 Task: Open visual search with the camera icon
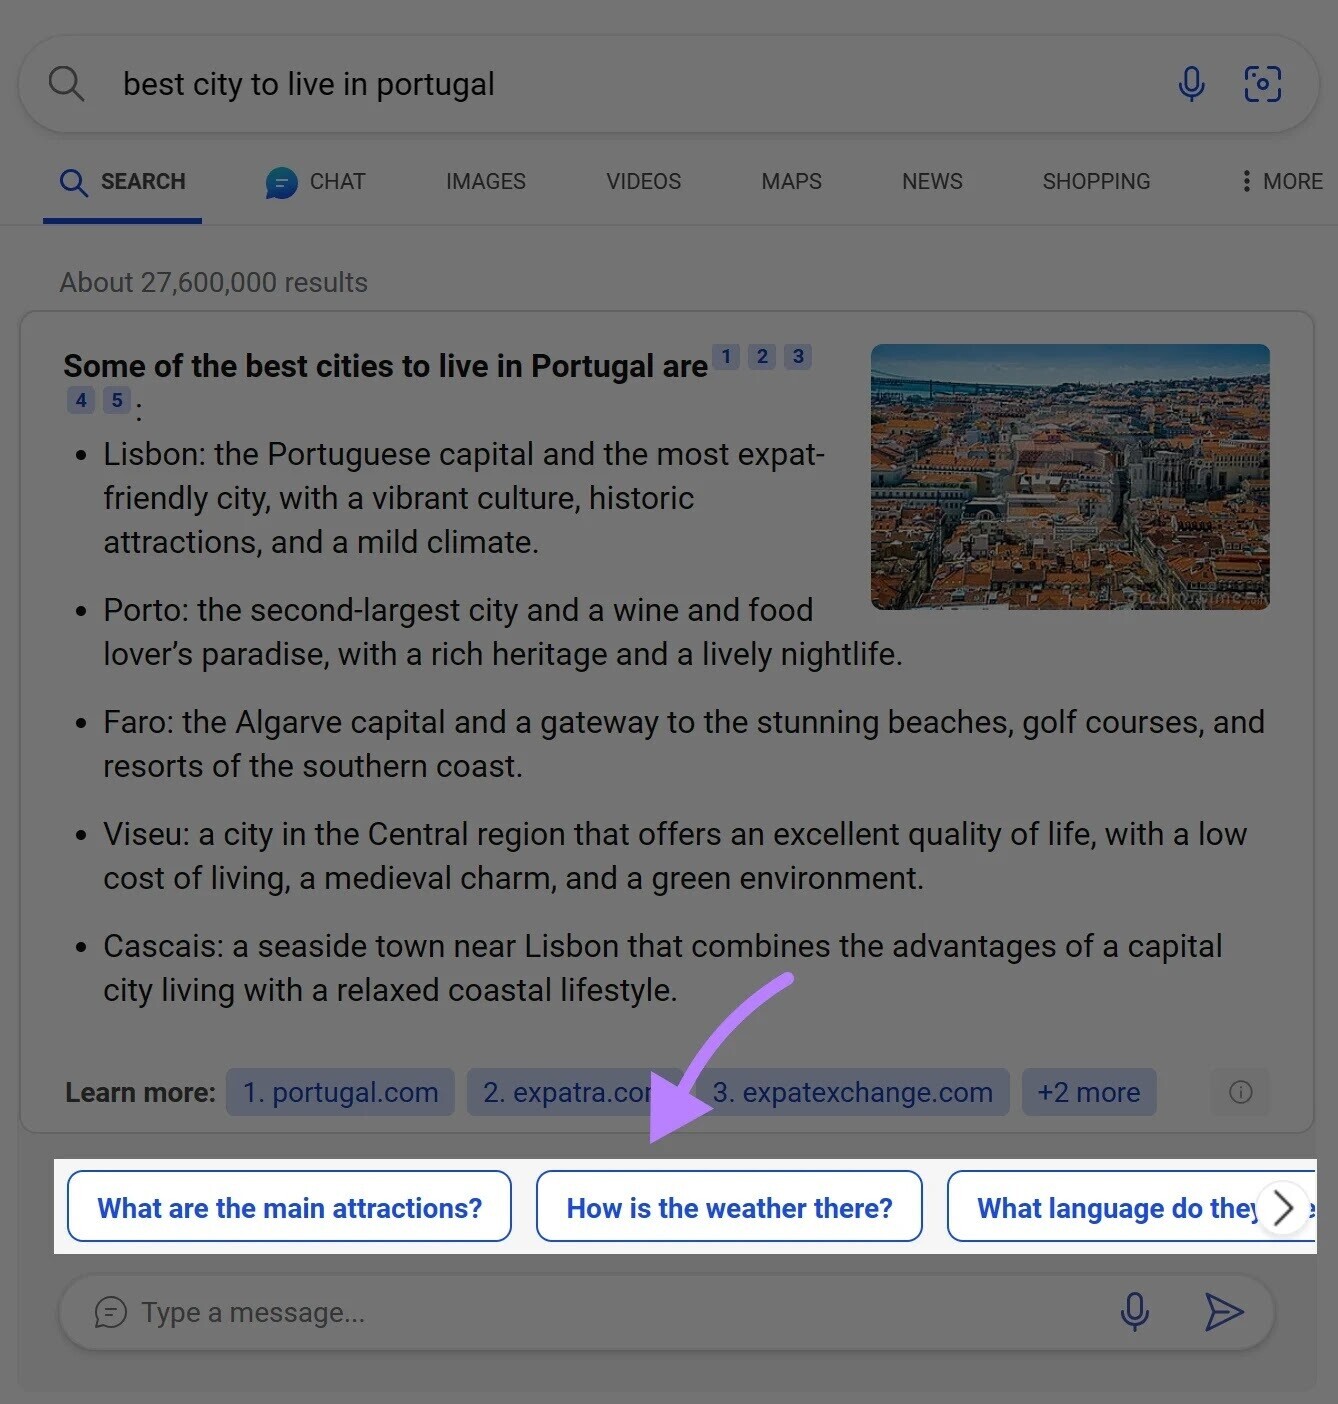[1263, 84]
